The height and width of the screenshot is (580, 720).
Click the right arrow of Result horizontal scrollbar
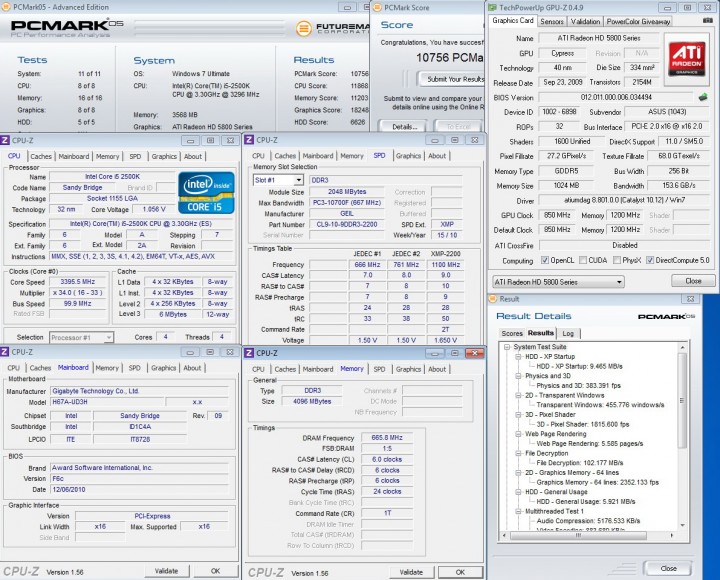point(672,535)
